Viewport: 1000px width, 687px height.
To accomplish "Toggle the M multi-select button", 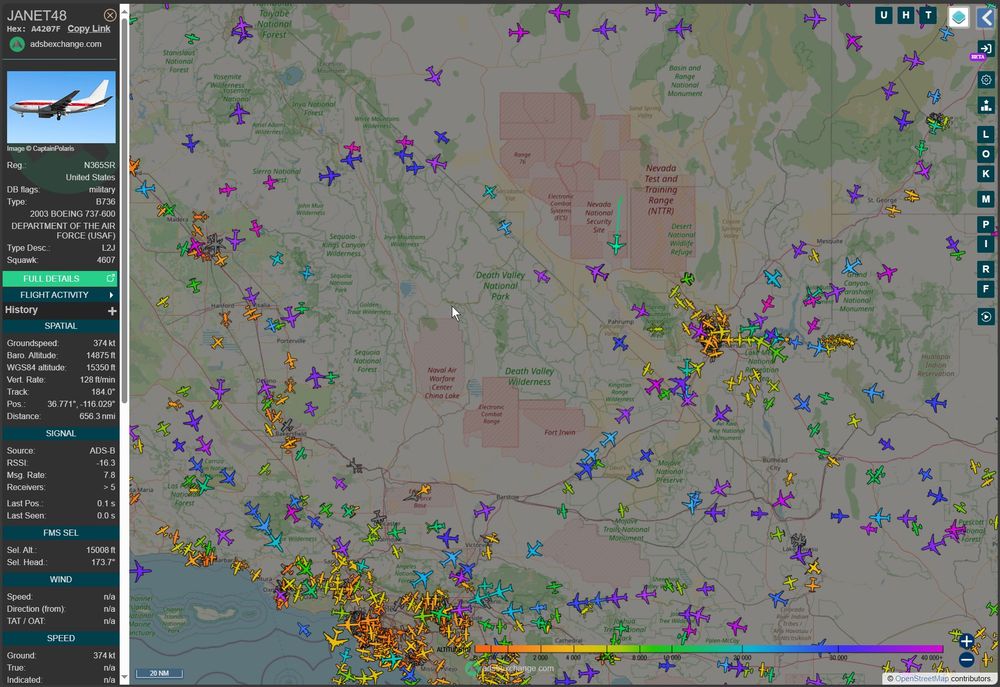I will (x=986, y=199).
